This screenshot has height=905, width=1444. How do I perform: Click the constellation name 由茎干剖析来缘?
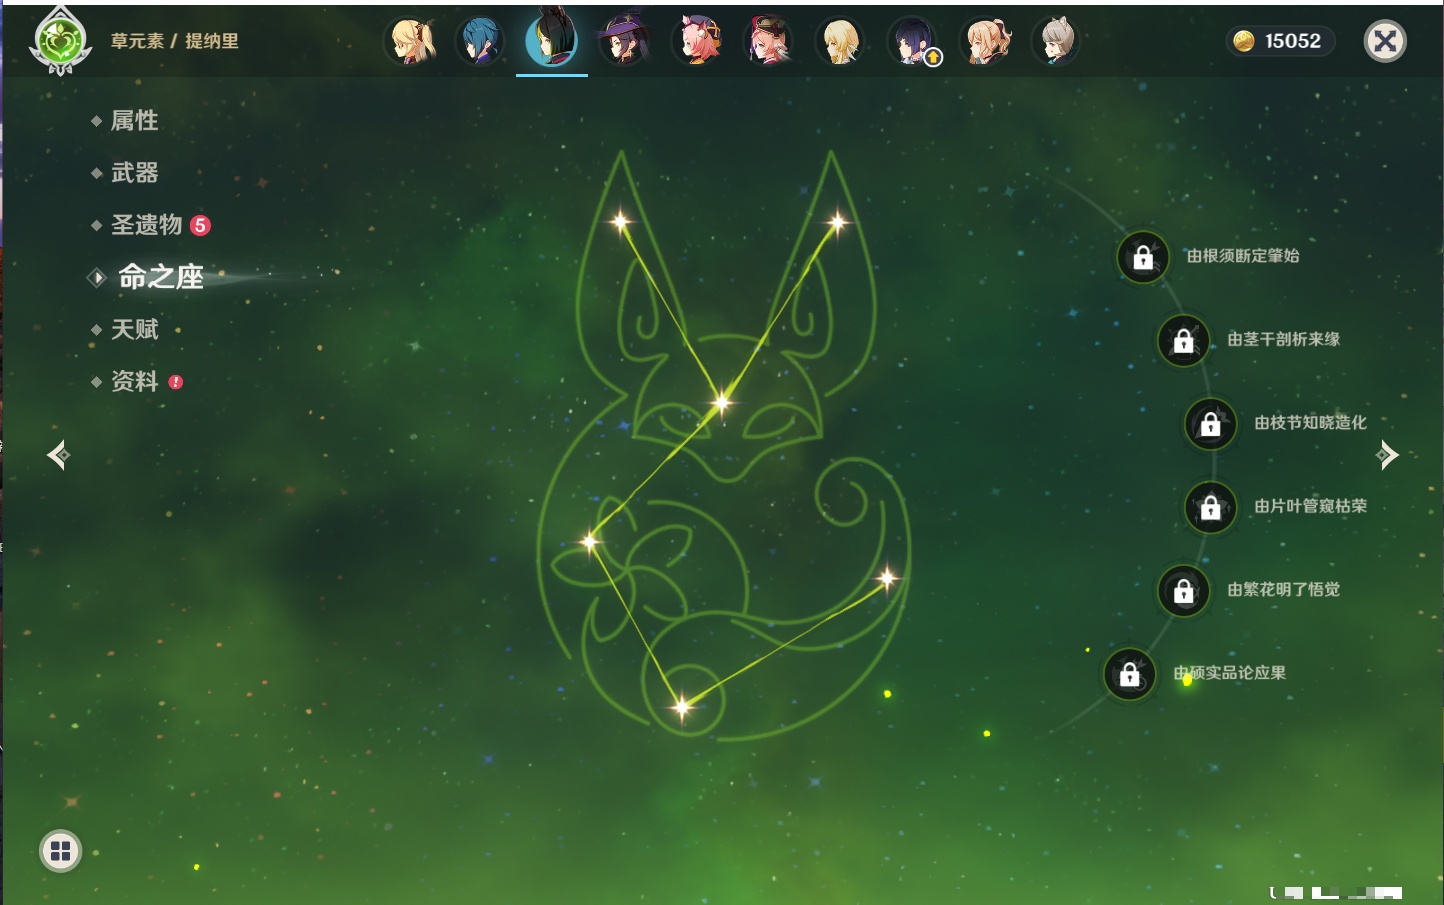click(x=1284, y=339)
